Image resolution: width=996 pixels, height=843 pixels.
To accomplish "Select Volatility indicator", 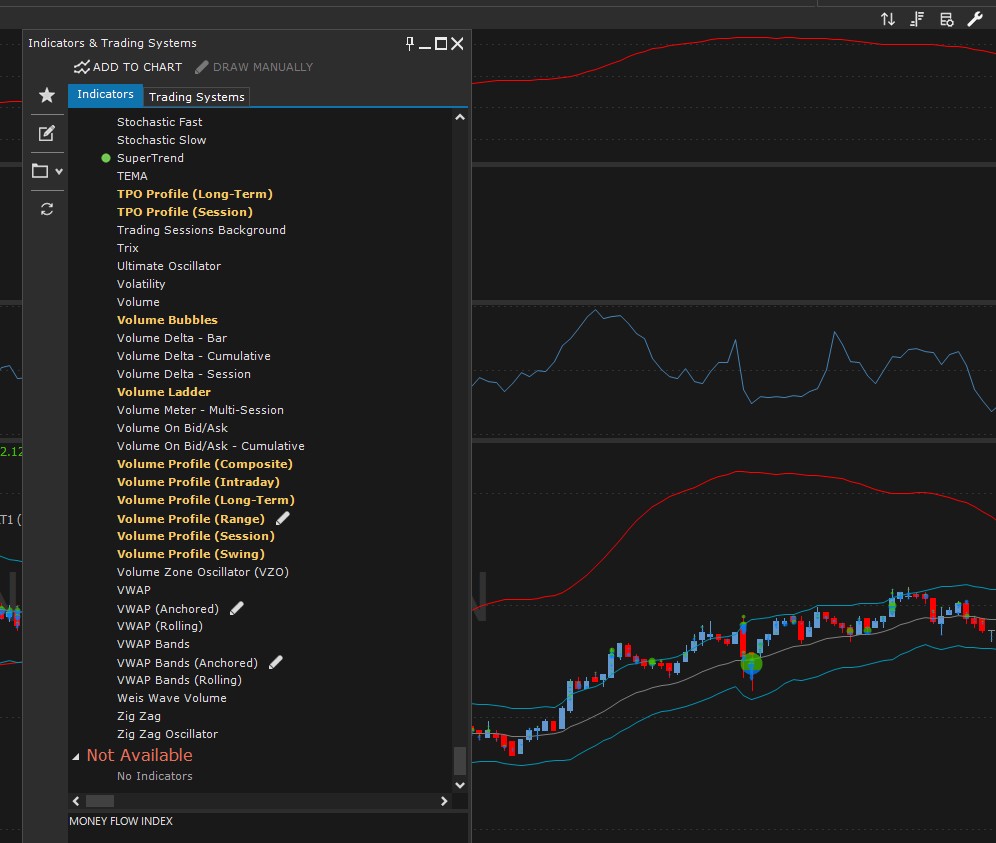I will coord(141,284).
